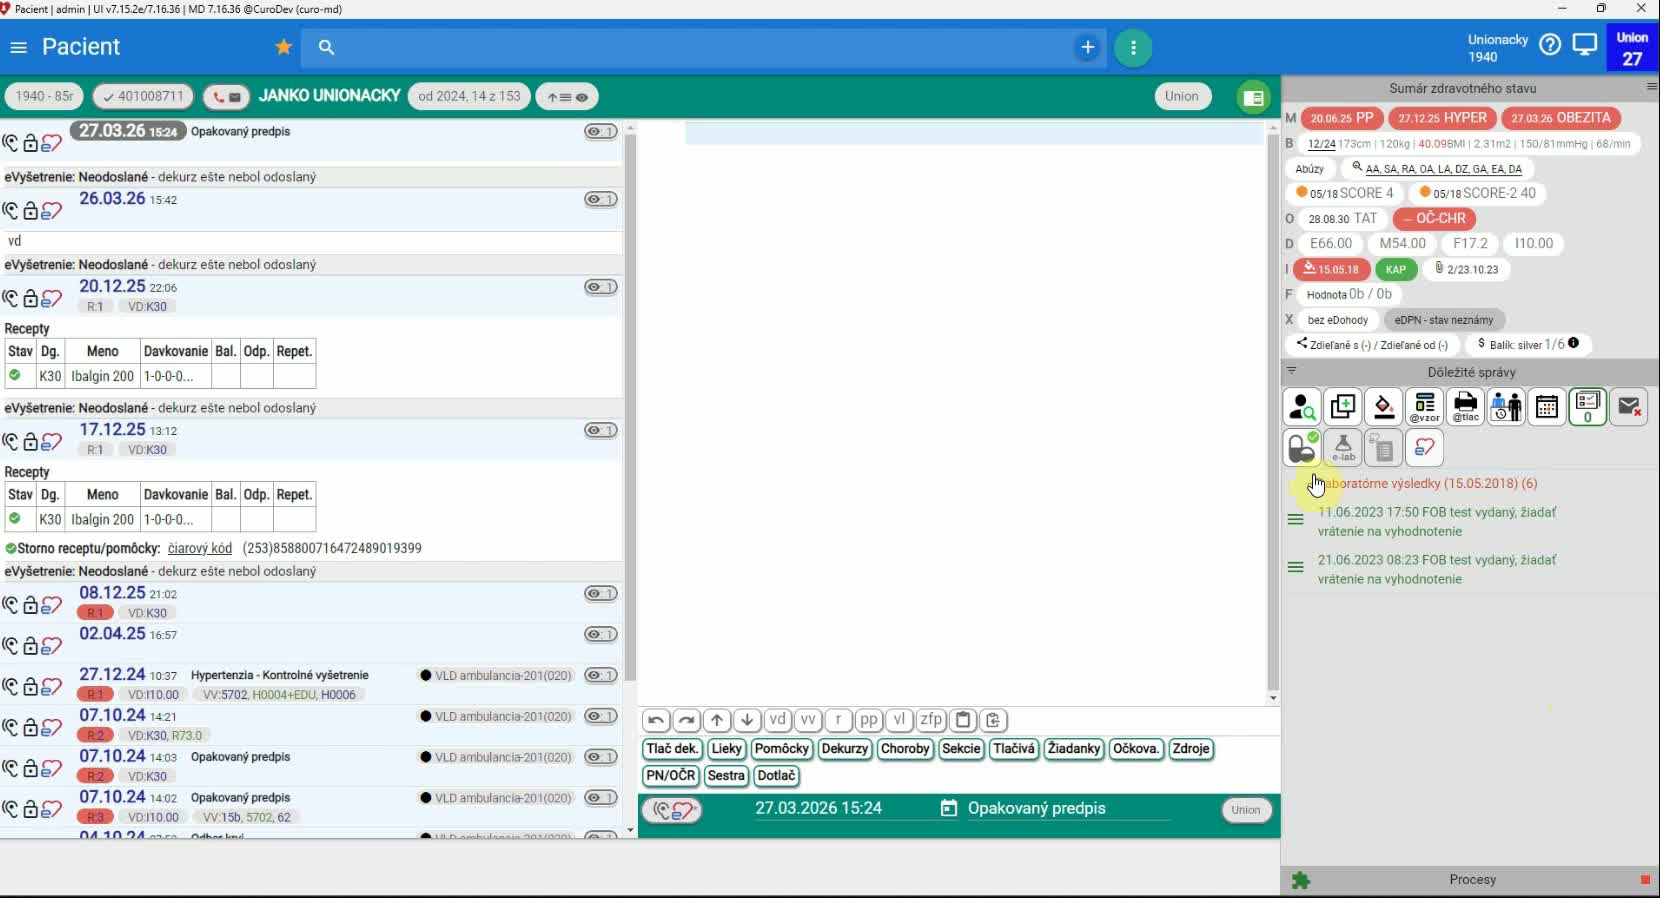Click the @vzor template icon

click(1424, 407)
